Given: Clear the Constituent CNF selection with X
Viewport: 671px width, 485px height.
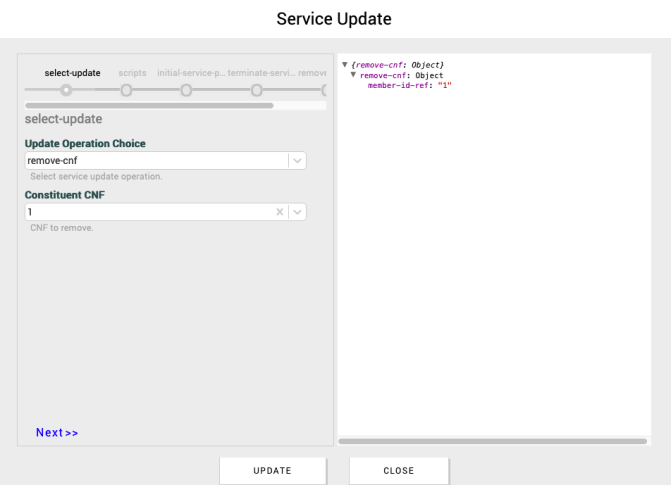Looking at the screenshot, I should coord(280,212).
